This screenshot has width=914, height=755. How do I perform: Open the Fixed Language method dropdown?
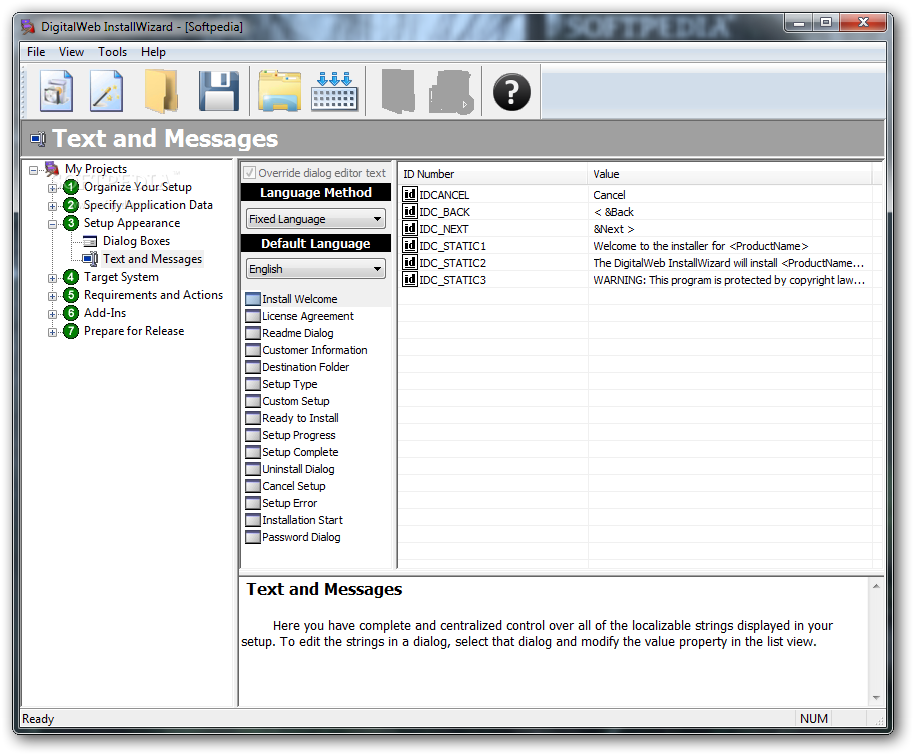[315, 219]
